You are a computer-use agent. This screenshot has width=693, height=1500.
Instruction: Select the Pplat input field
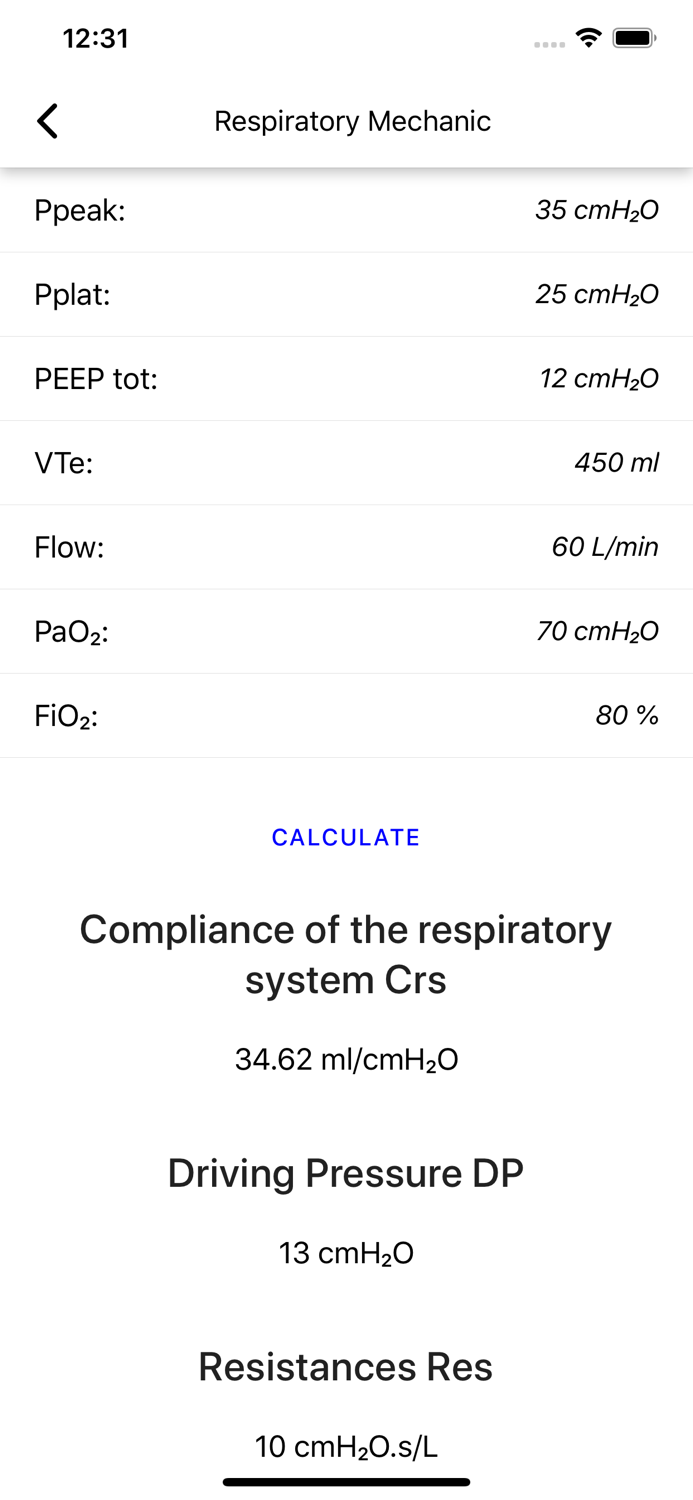(597, 294)
